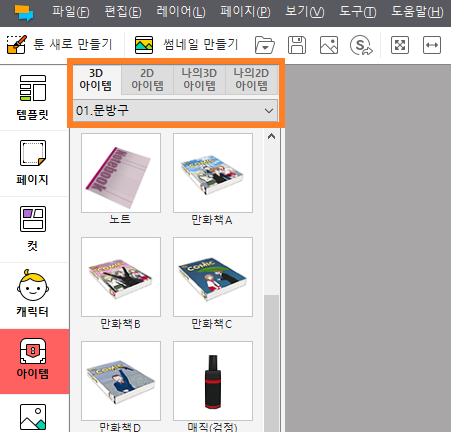This screenshot has width=451, height=432.
Task: Expand the 01.문방구 category dropdown
Action: coord(175,110)
